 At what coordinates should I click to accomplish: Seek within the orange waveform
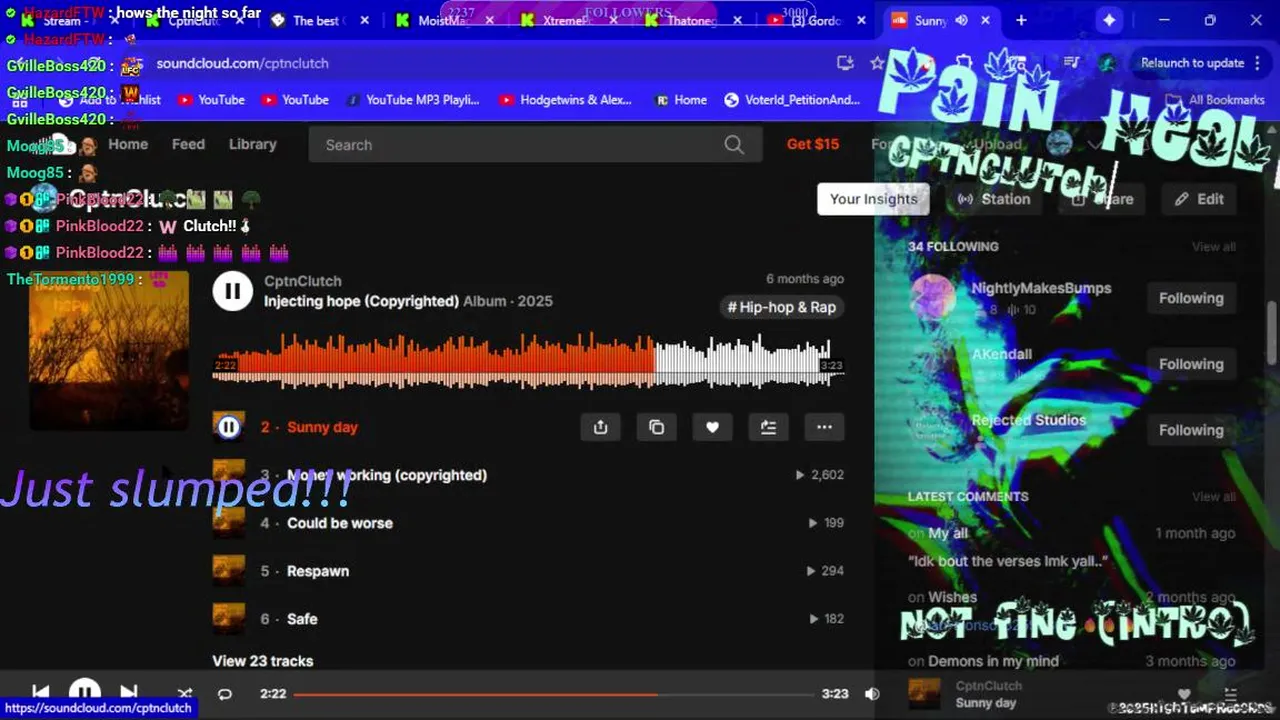pos(435,360)
